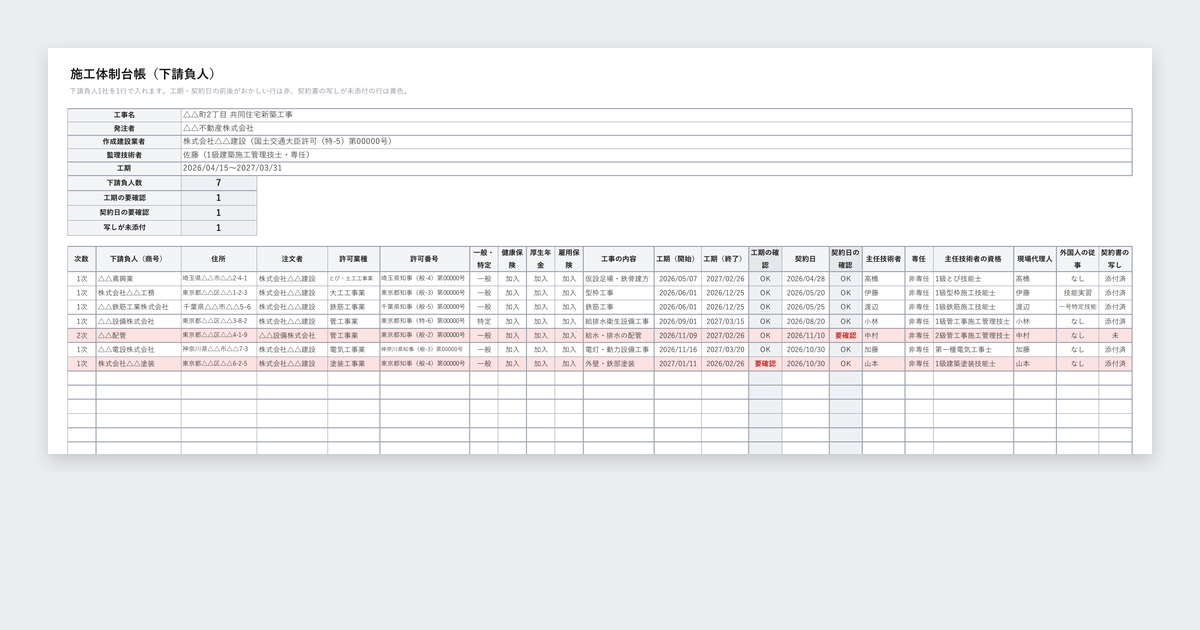This screenshot has height=630, width=1200.
Task: Select the subcontractor cell △△電設株式会社
Action: pos(138,350)
